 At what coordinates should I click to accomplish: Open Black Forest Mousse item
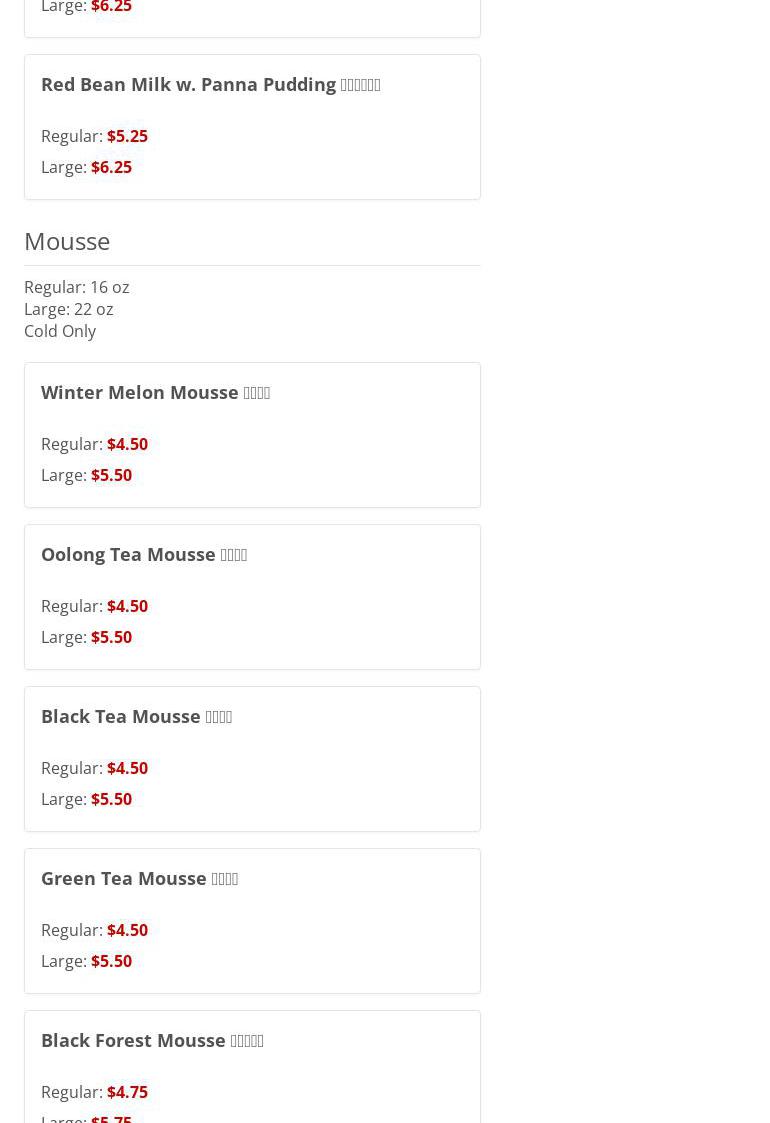pos(152,1041)
